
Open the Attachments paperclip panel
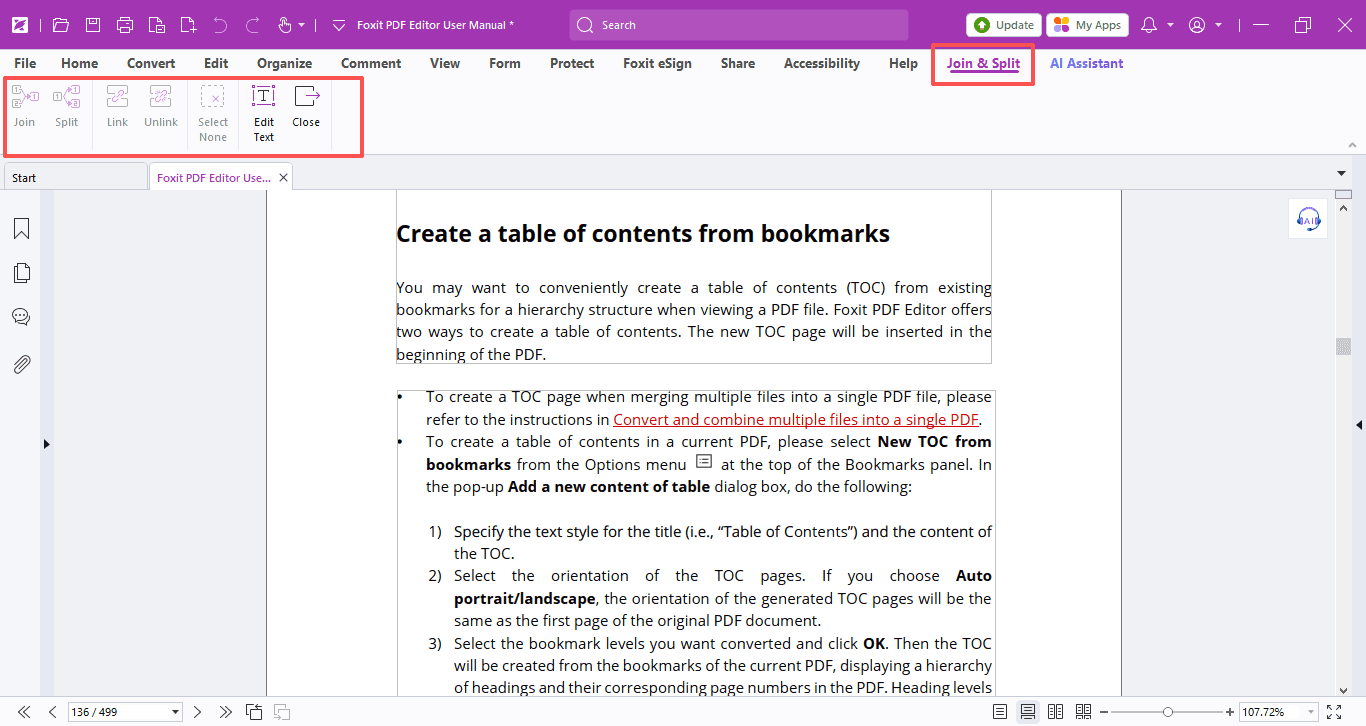[x=21, y=364]
